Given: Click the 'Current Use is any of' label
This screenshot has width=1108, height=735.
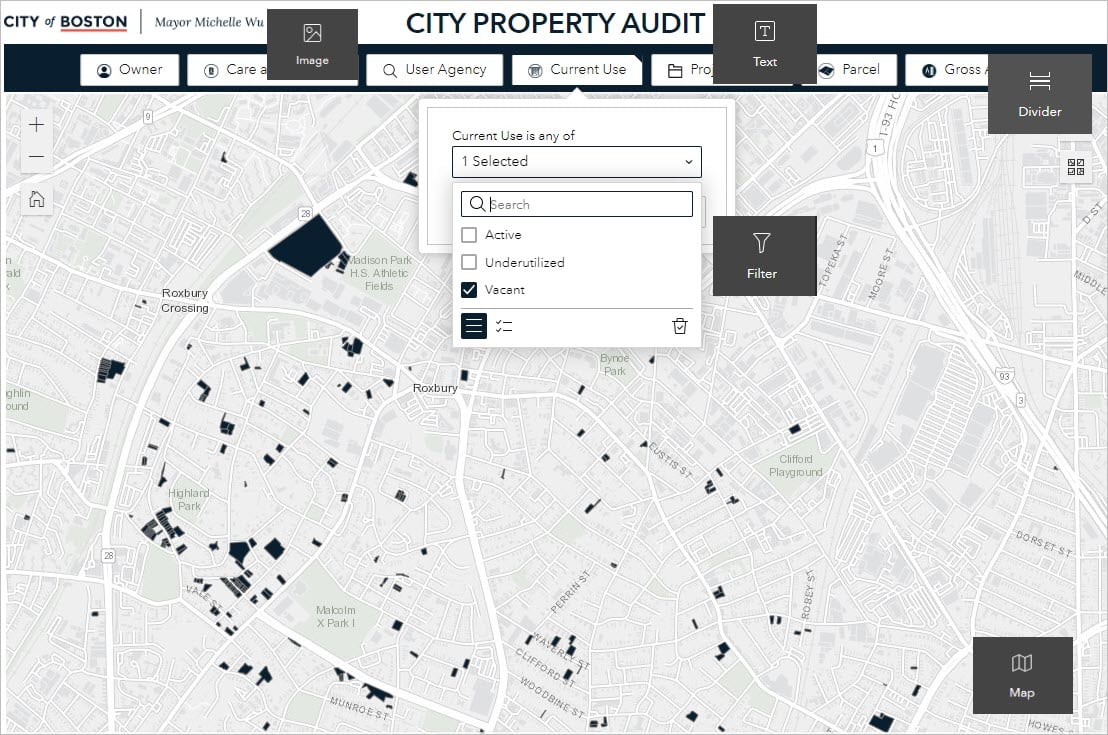Looking at the screenshot, I should click(x=513, y=136).
